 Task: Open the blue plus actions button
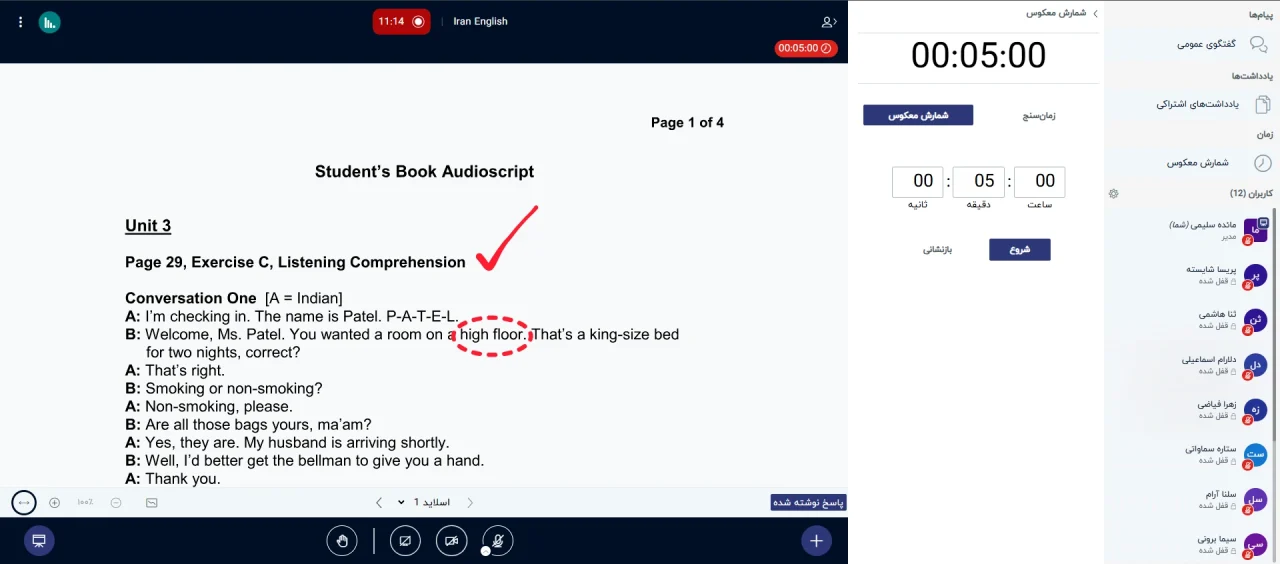pos(816,541)
